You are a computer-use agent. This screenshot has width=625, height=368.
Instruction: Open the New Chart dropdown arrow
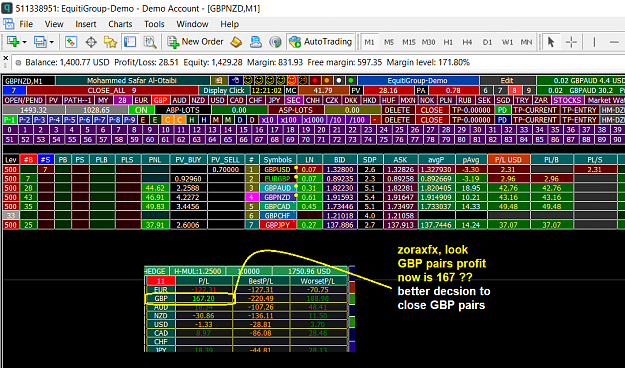tap(25, 42)
